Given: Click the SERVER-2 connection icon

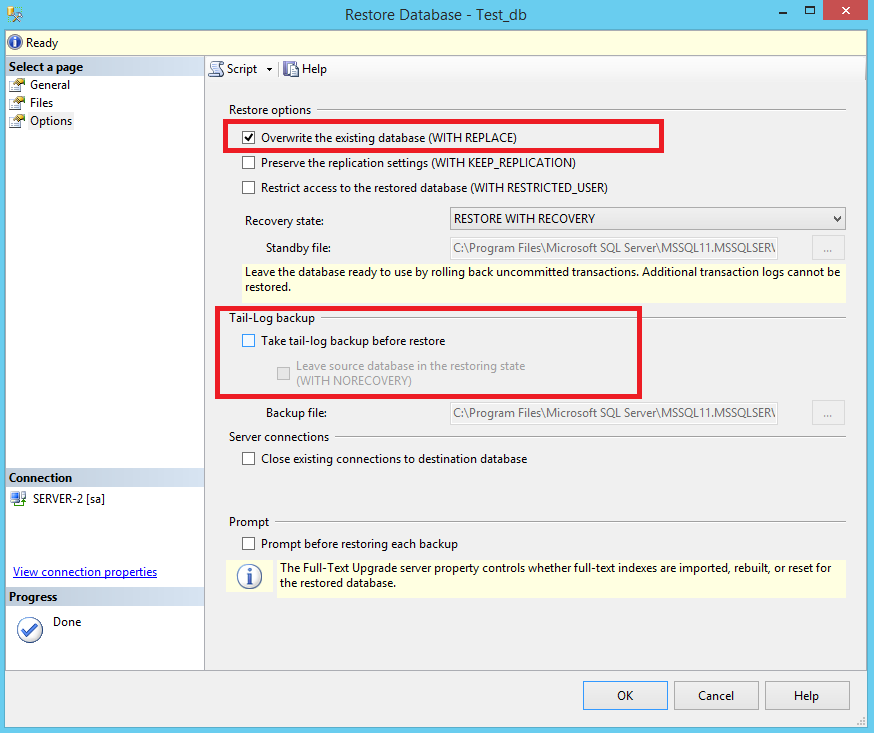Looking at the screenshot, I should point(19,499).
